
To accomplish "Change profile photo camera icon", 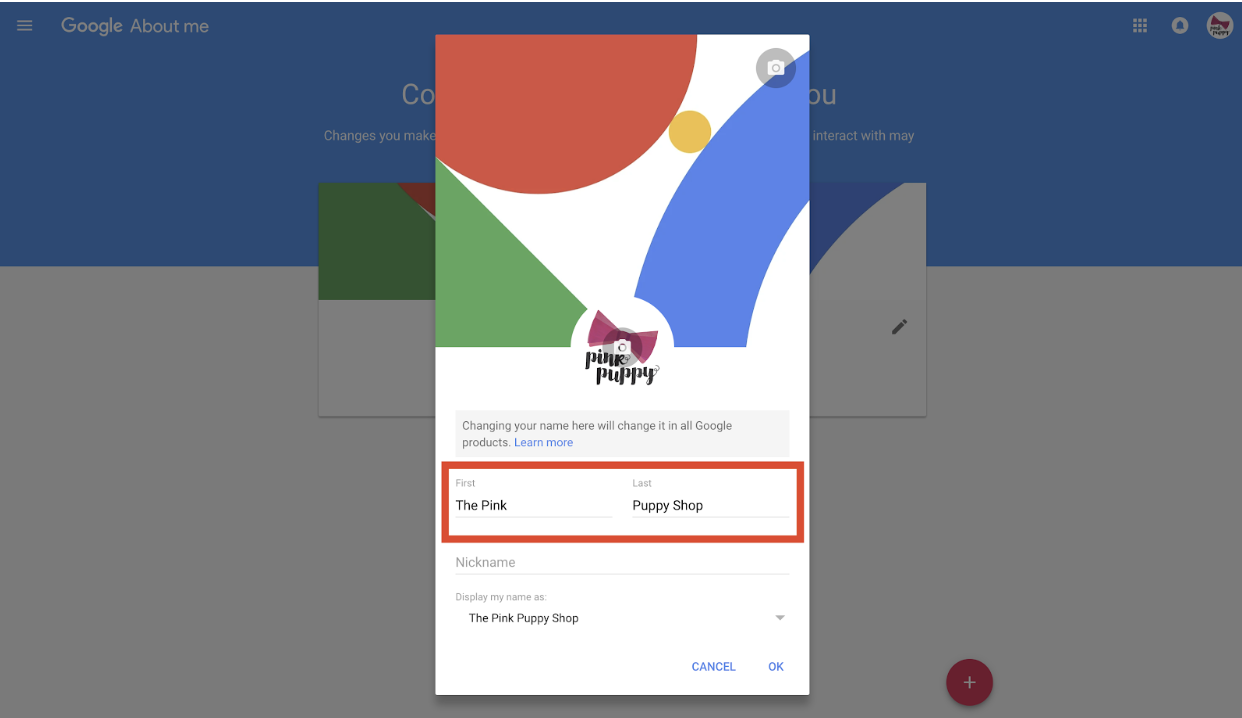I will tap(622, 347).
